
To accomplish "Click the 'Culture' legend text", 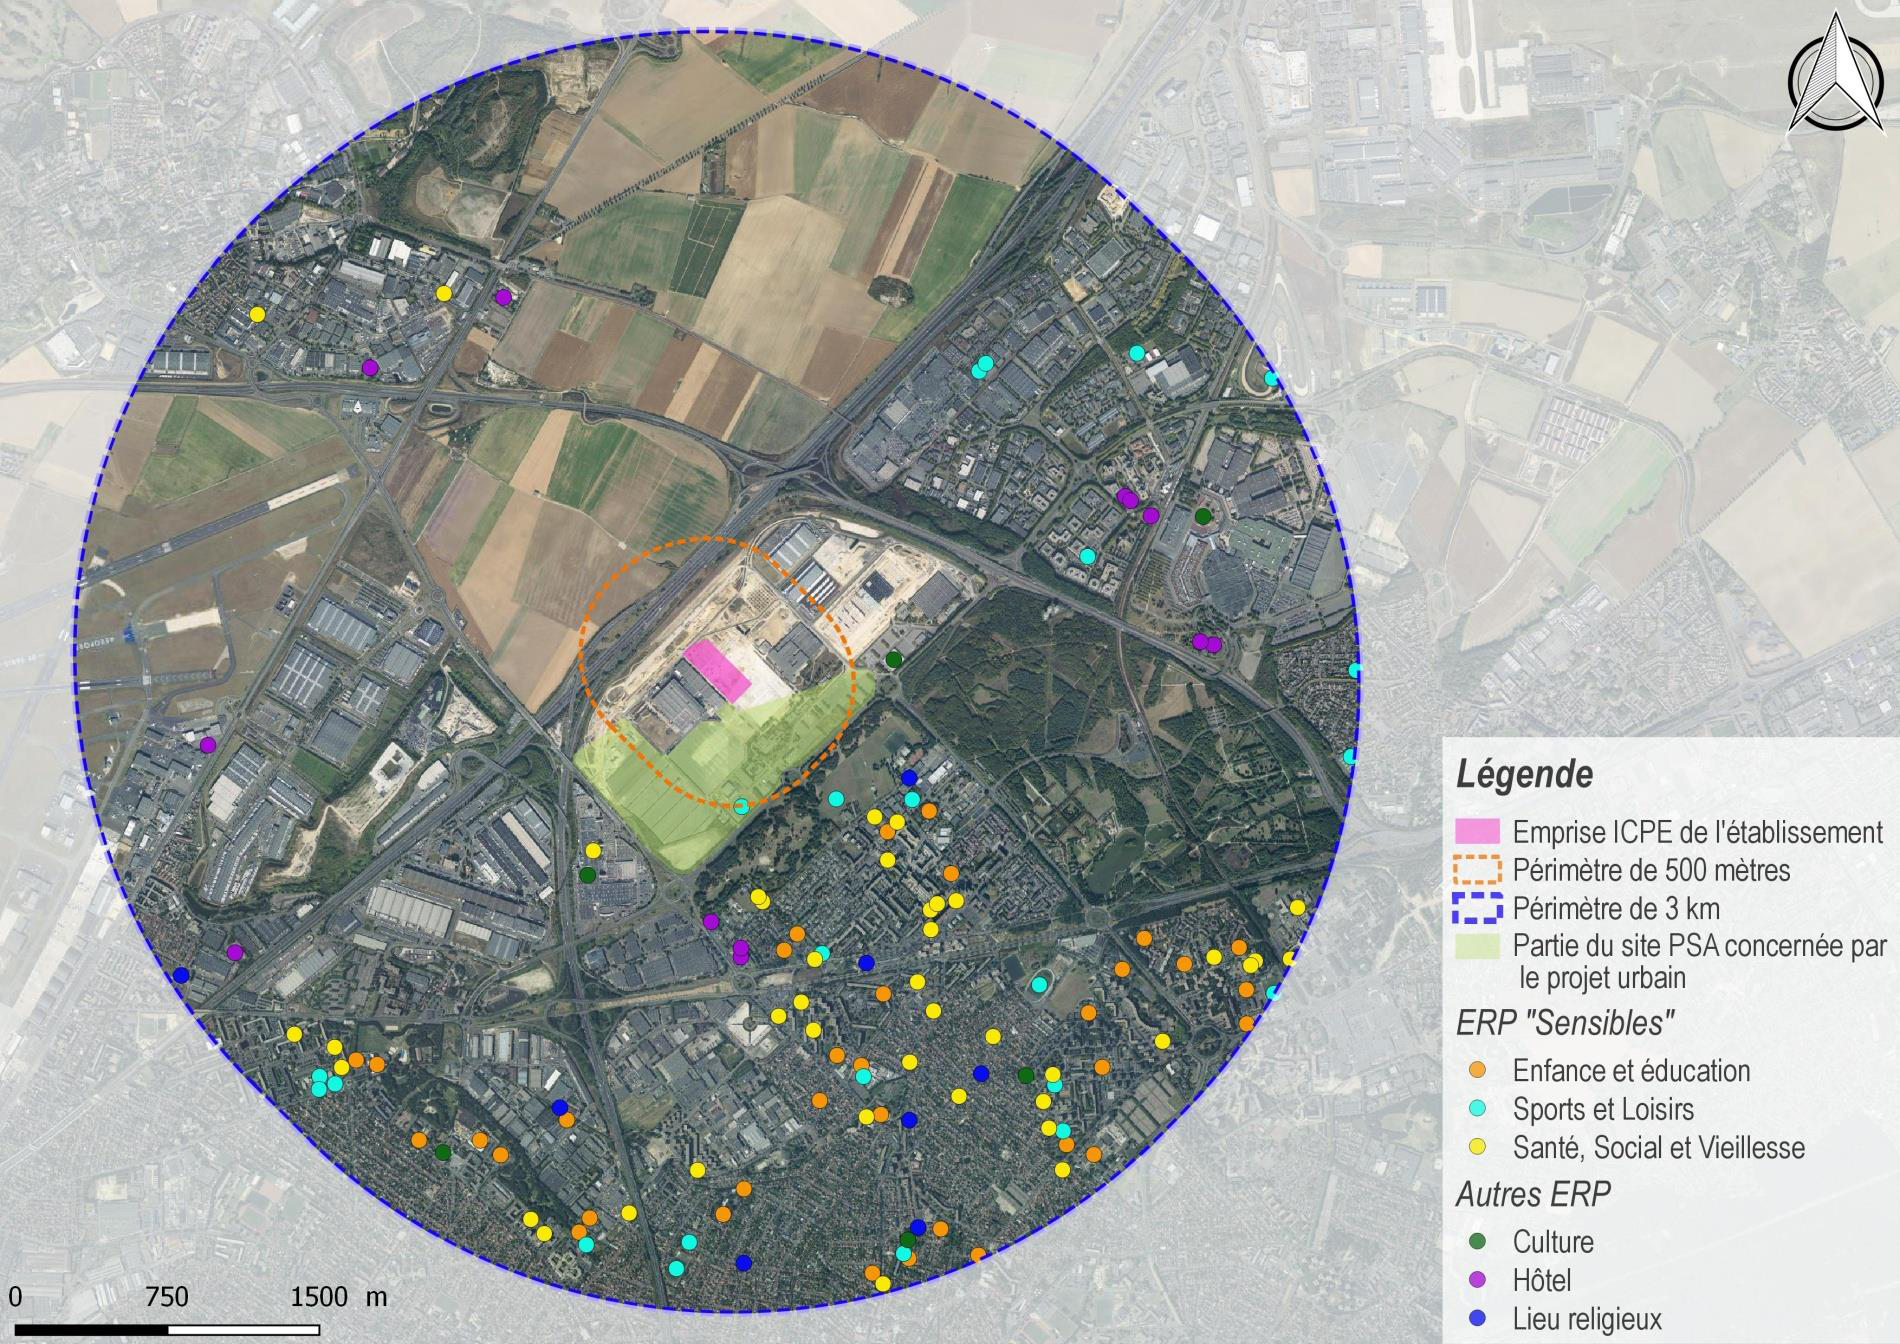I will [1554, 1242].
